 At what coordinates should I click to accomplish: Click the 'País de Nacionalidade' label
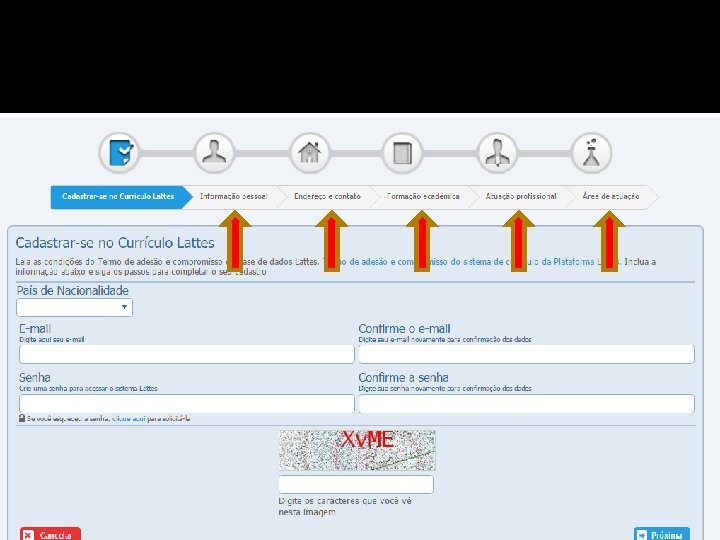tap(73, 291)
